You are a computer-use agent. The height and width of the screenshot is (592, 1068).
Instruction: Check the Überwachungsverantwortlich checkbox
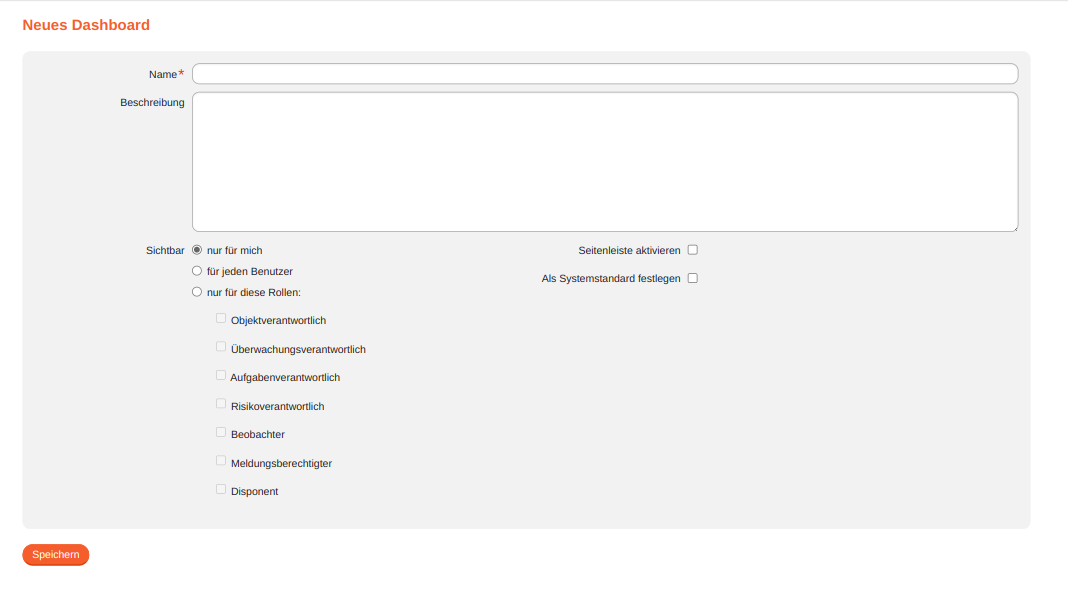point(221,345)
